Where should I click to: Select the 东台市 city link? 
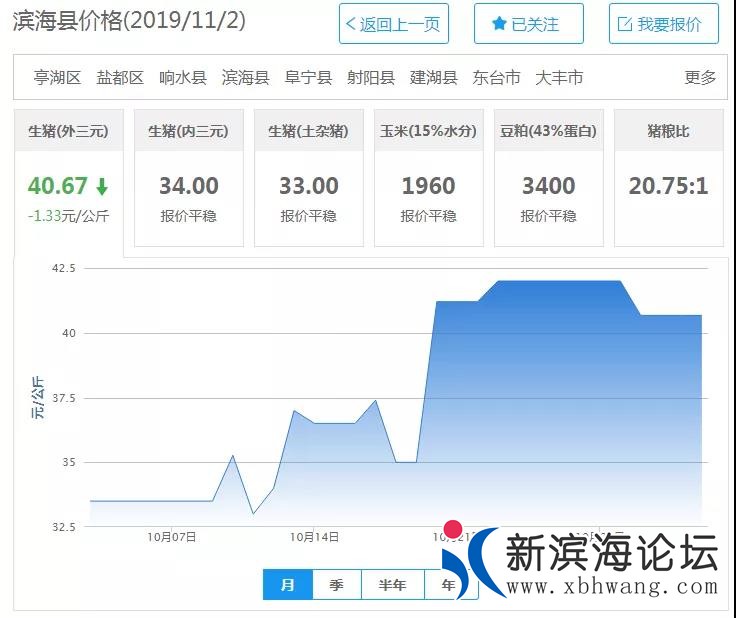tap(497, 77)
